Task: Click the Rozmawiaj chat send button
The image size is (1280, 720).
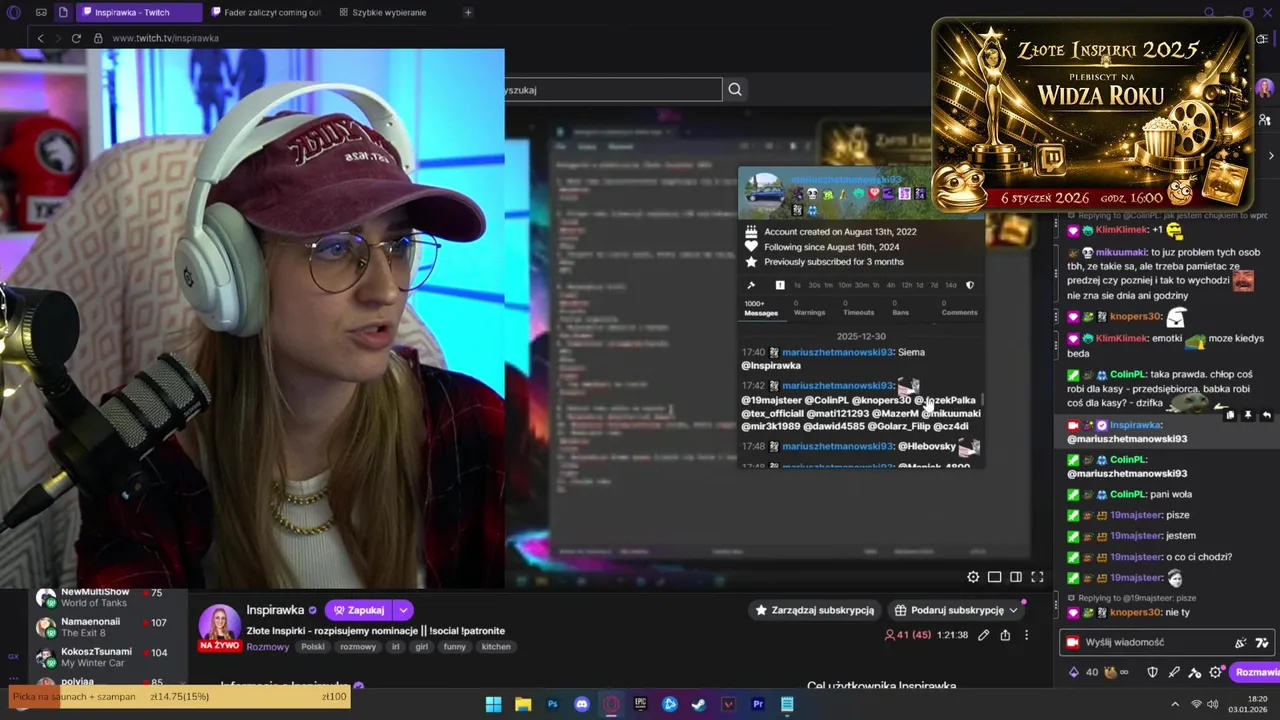Action: pos(1255,672)
